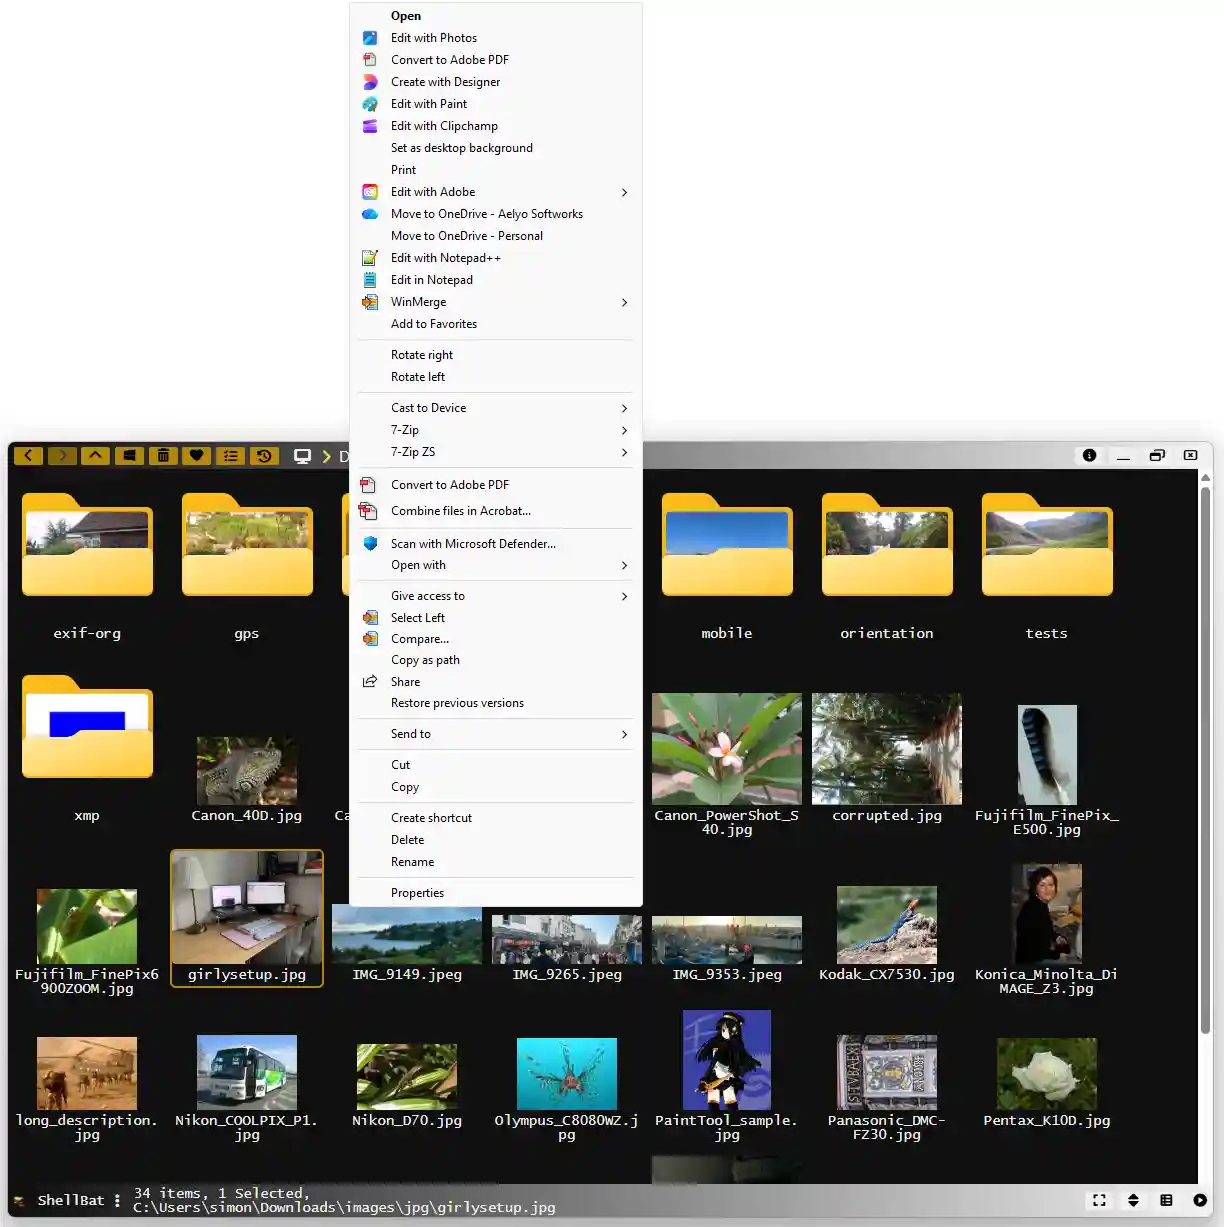Choose Rotate right from the context menu
Viewport: 1224px width, 1227px height.
coord(421,355)
